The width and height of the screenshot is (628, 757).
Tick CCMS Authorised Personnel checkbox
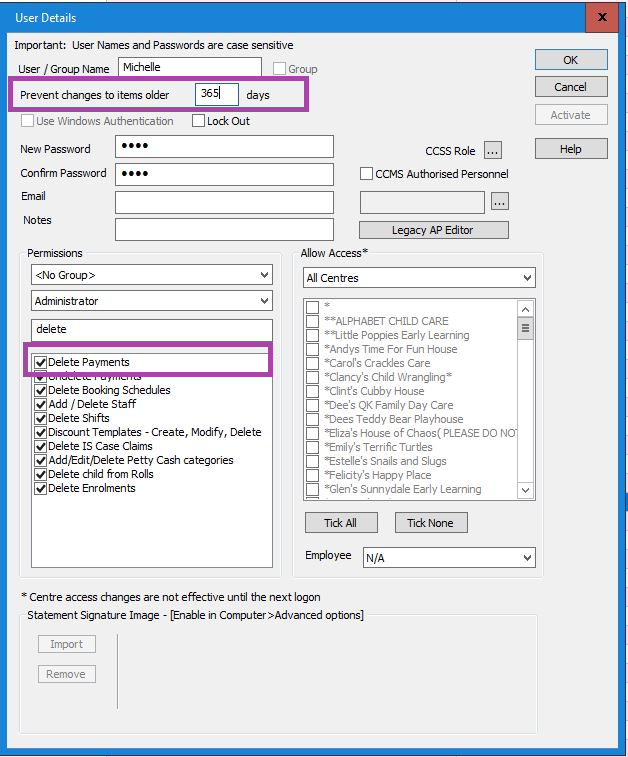pyautogui.click(x=367, y=174)
